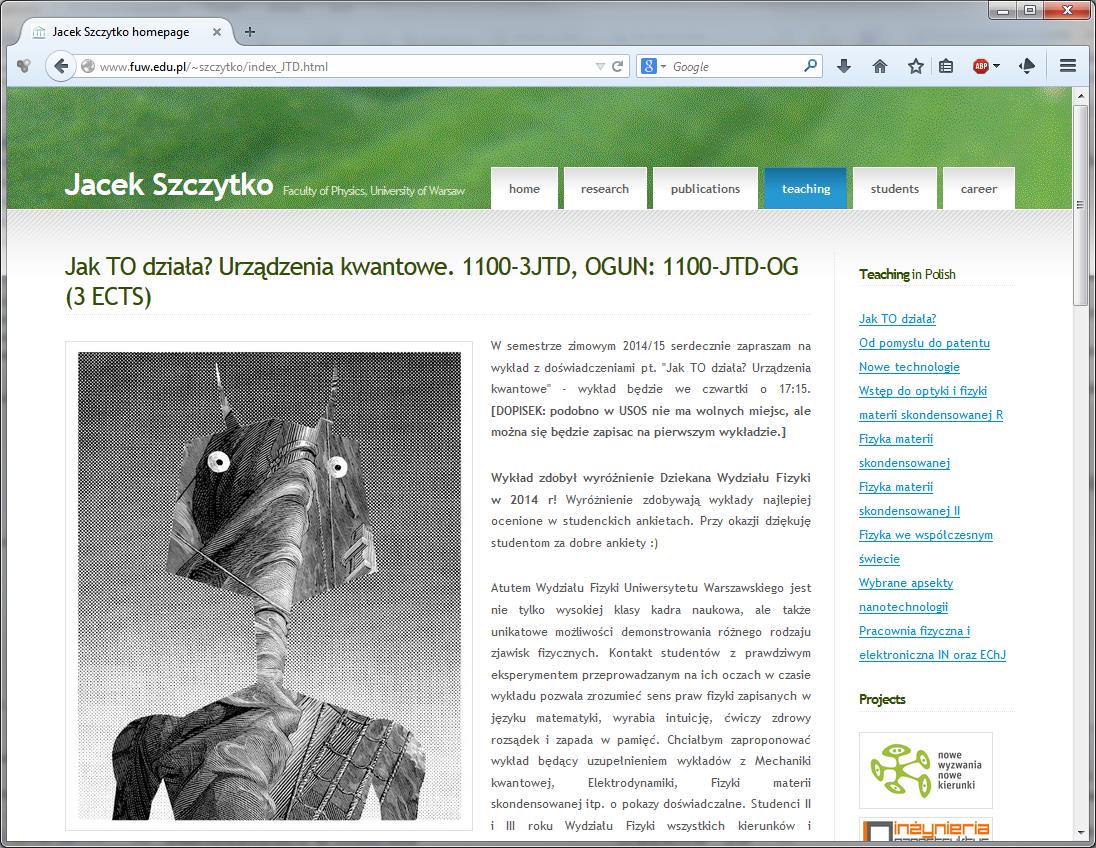Click the toolbar icon right of ABP dropdown
The width and height of the screenshot is (1096, 848).
[x=1027, y=66]
